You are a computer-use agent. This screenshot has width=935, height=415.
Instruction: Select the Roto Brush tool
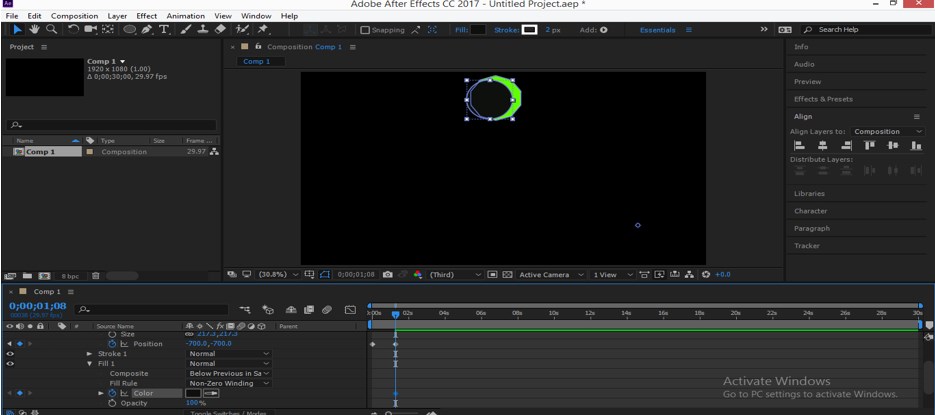coord(242,29)
